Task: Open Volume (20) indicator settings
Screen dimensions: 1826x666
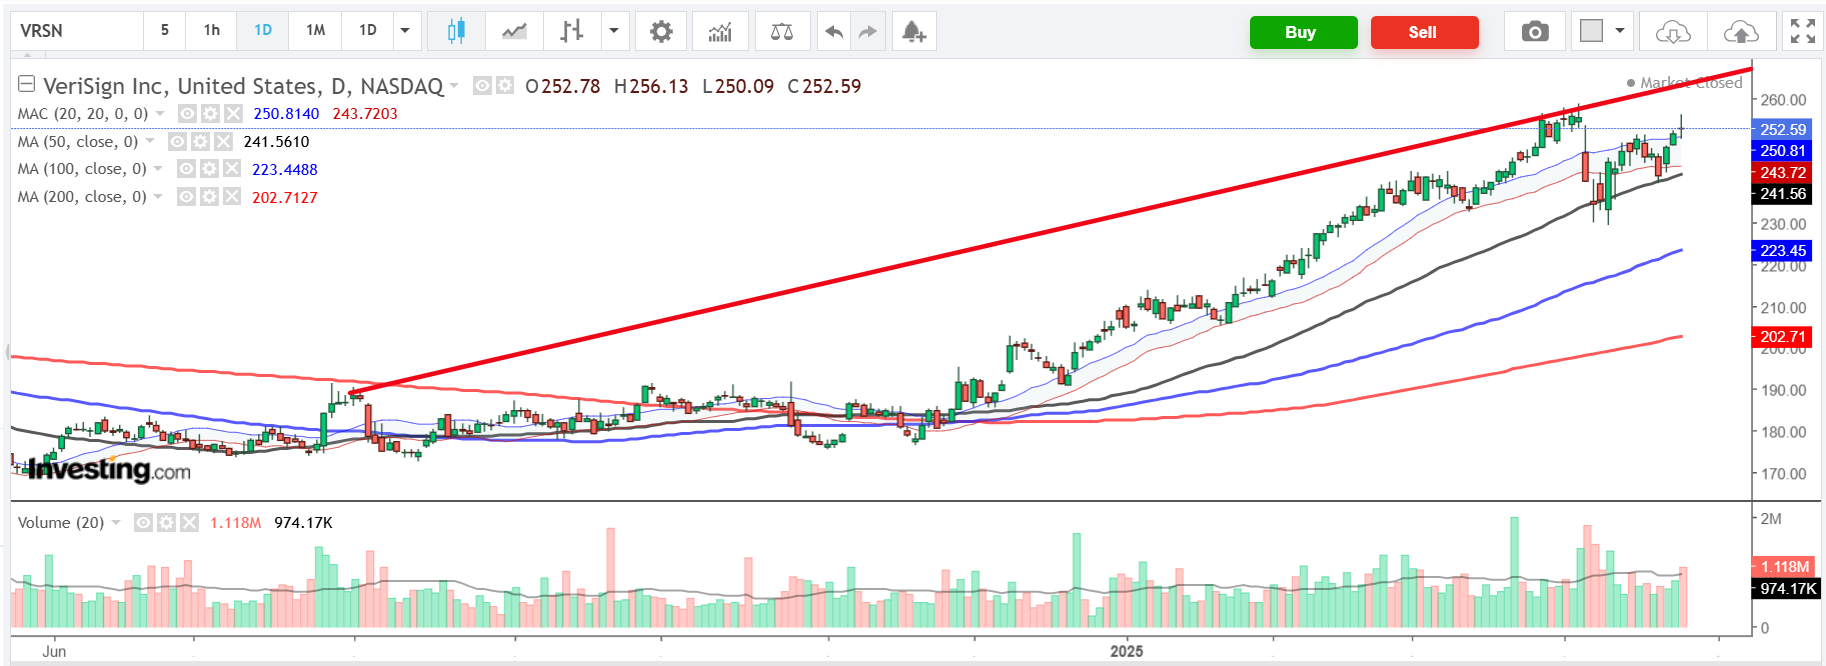Action: pyautogui.click(x=166, y=522)
